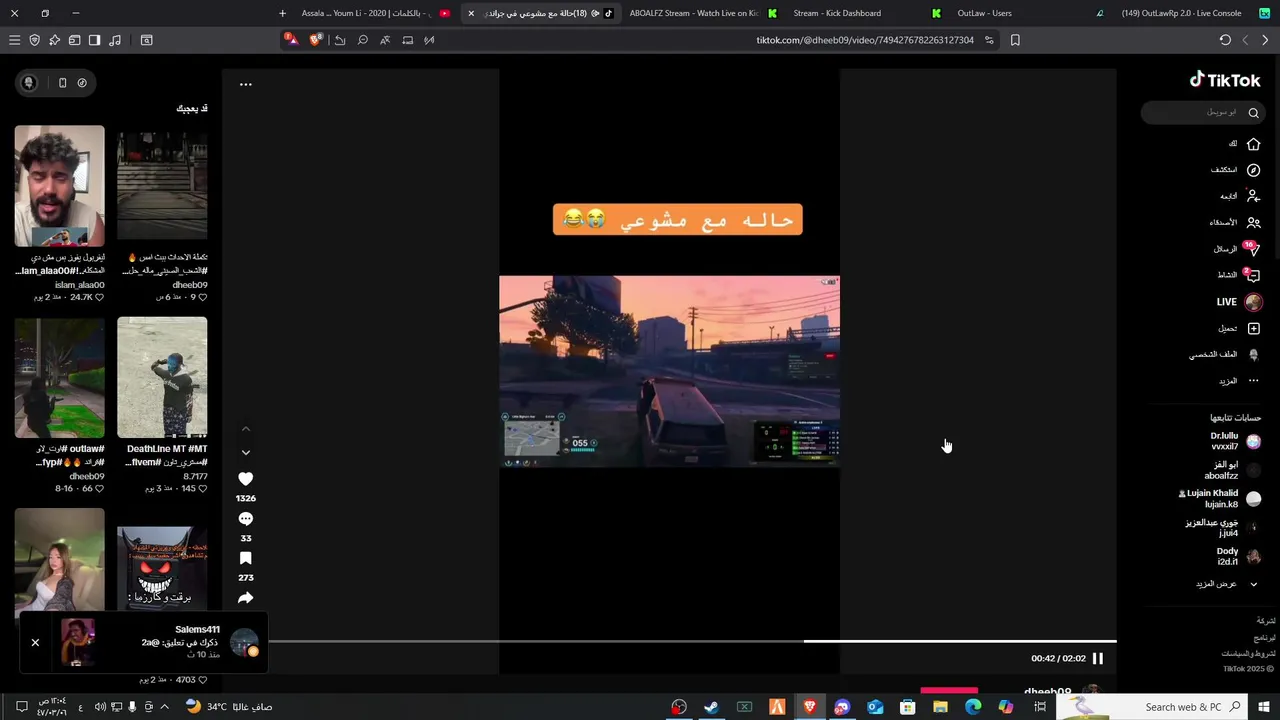Close the current TikTok tab

[471, 13]
